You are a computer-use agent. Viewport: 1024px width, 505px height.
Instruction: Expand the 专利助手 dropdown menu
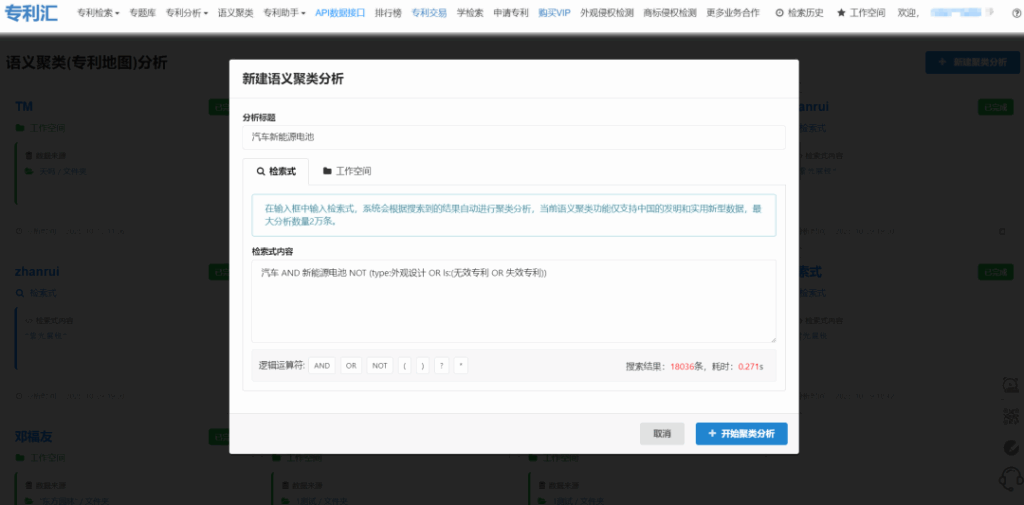coord(285,13)
